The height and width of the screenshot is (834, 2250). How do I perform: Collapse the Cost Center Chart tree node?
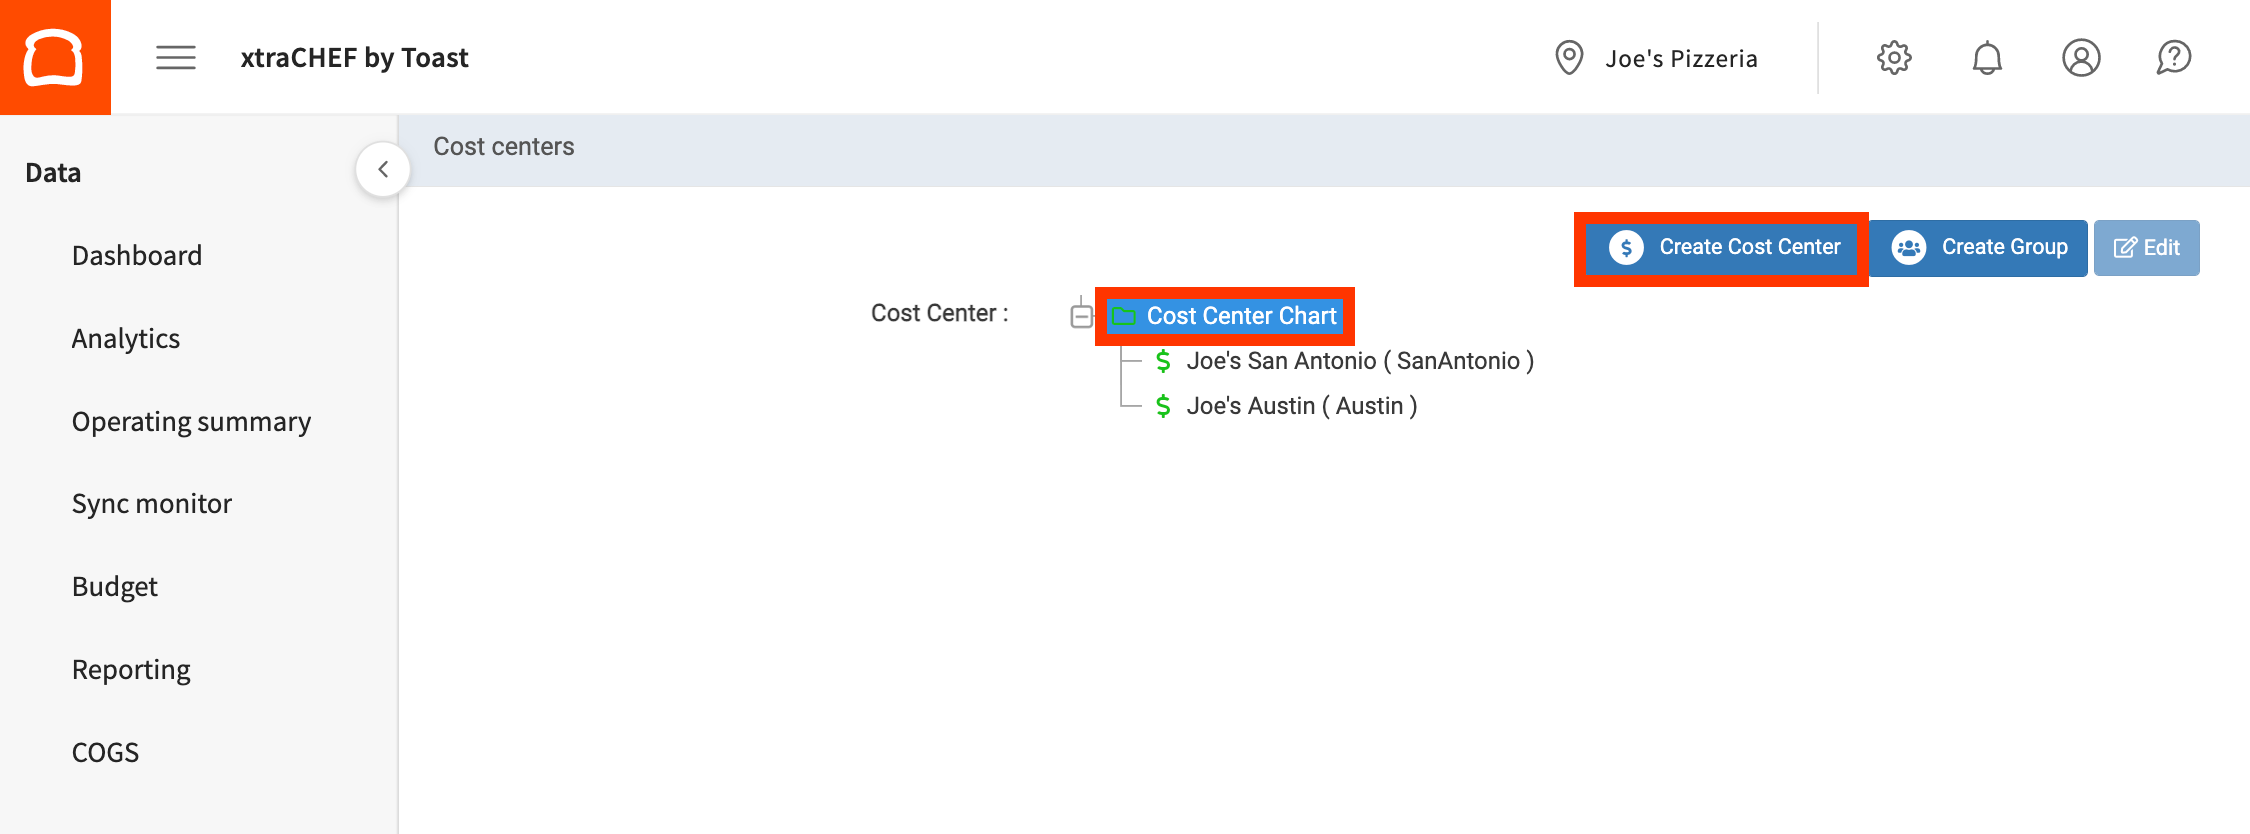[1081, 317]
